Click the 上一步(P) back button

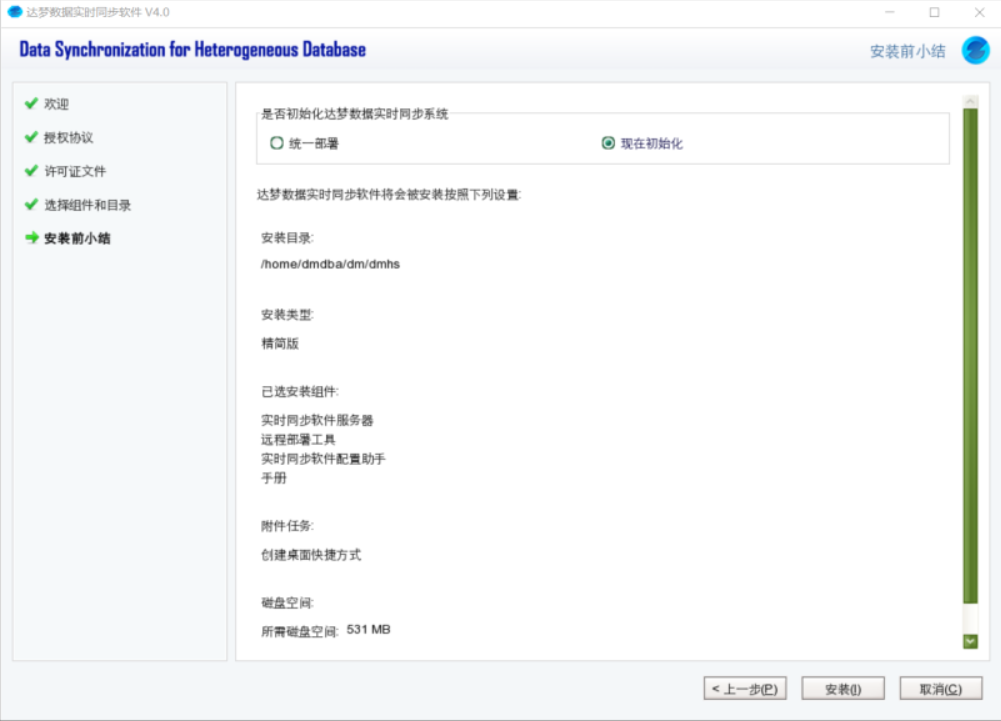745,688
